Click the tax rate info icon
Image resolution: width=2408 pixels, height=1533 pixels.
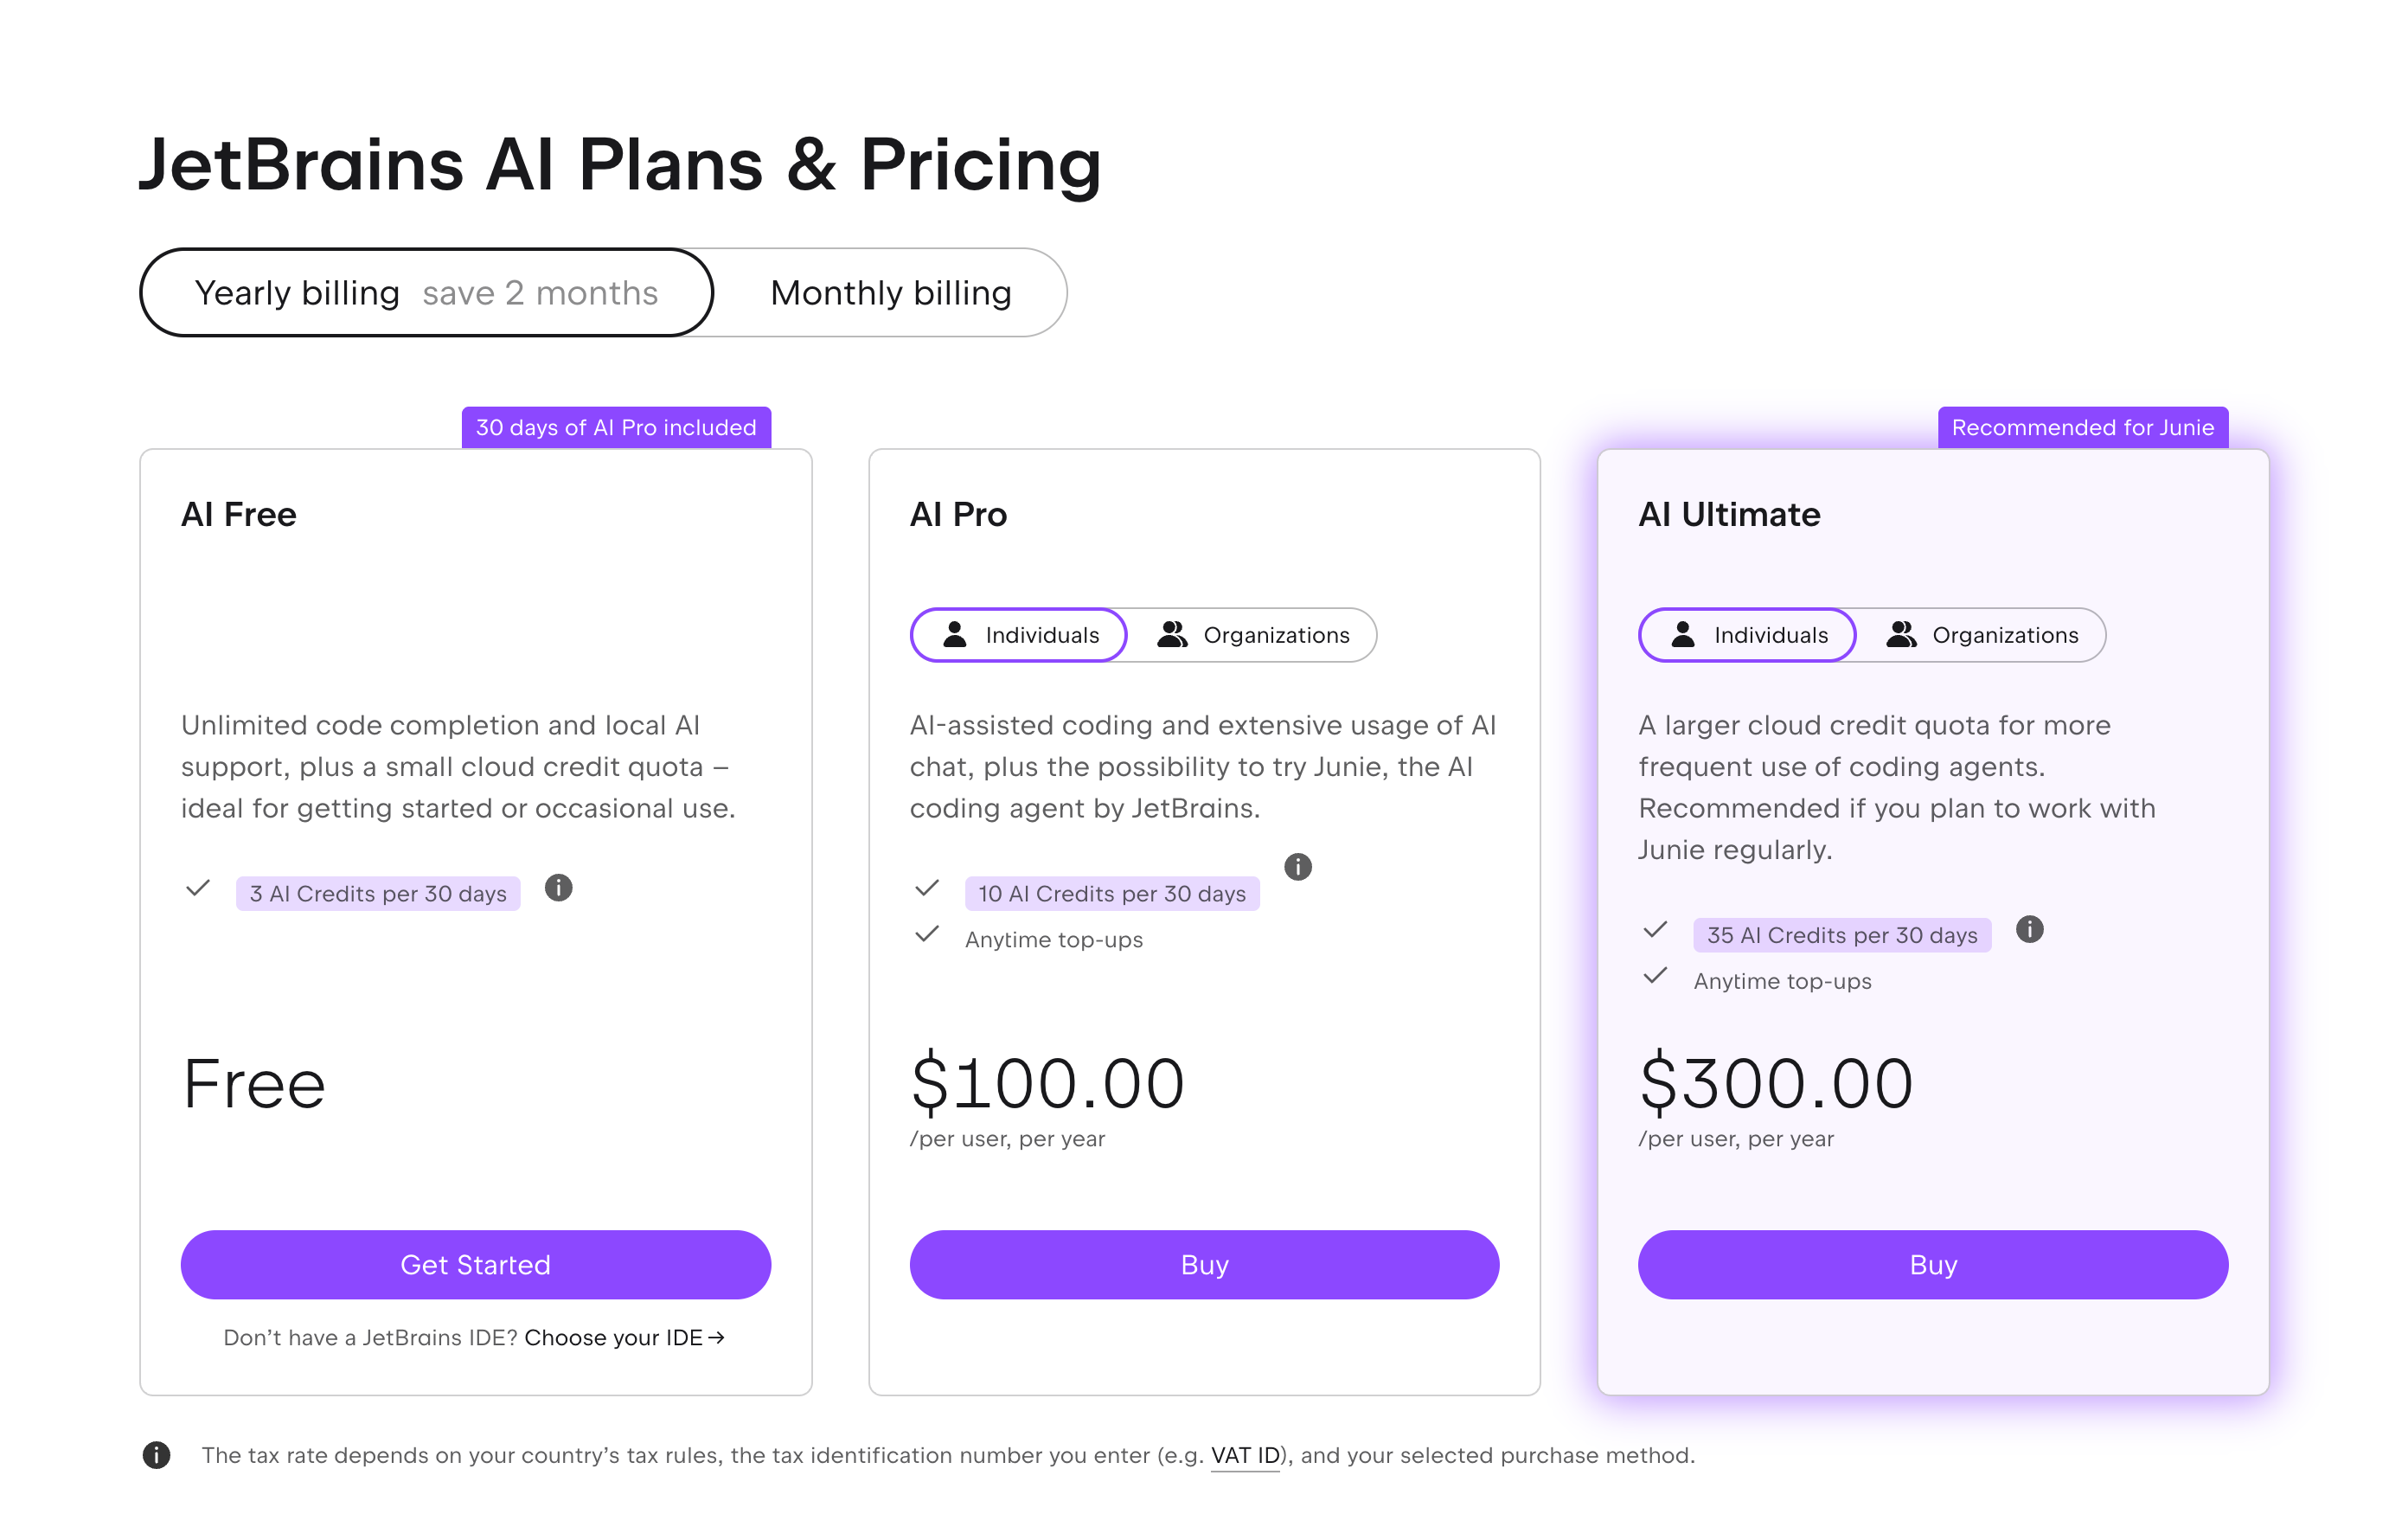point(156,1454)
